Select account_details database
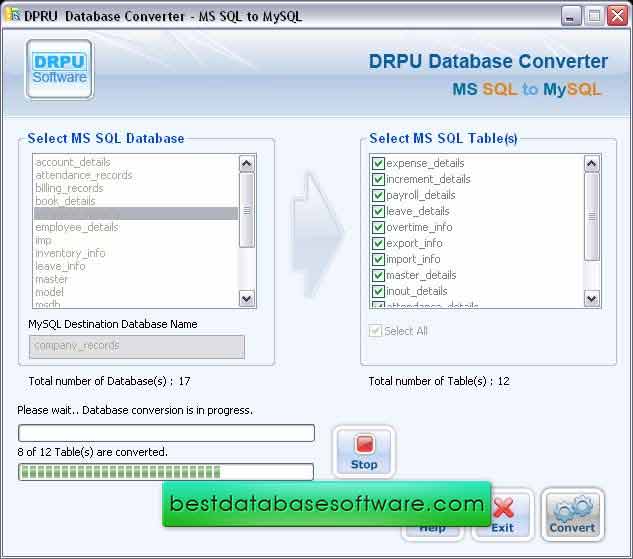 point(135,162)
